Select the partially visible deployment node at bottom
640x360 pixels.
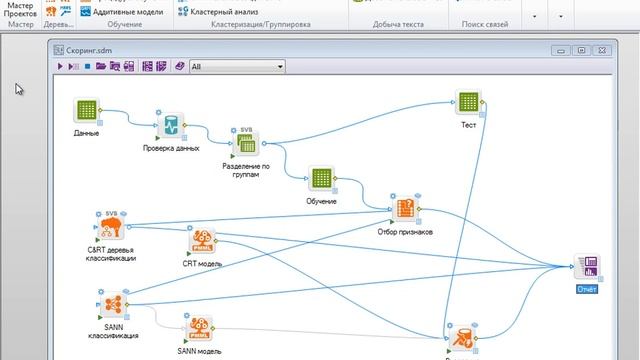(x=462, y=338)
